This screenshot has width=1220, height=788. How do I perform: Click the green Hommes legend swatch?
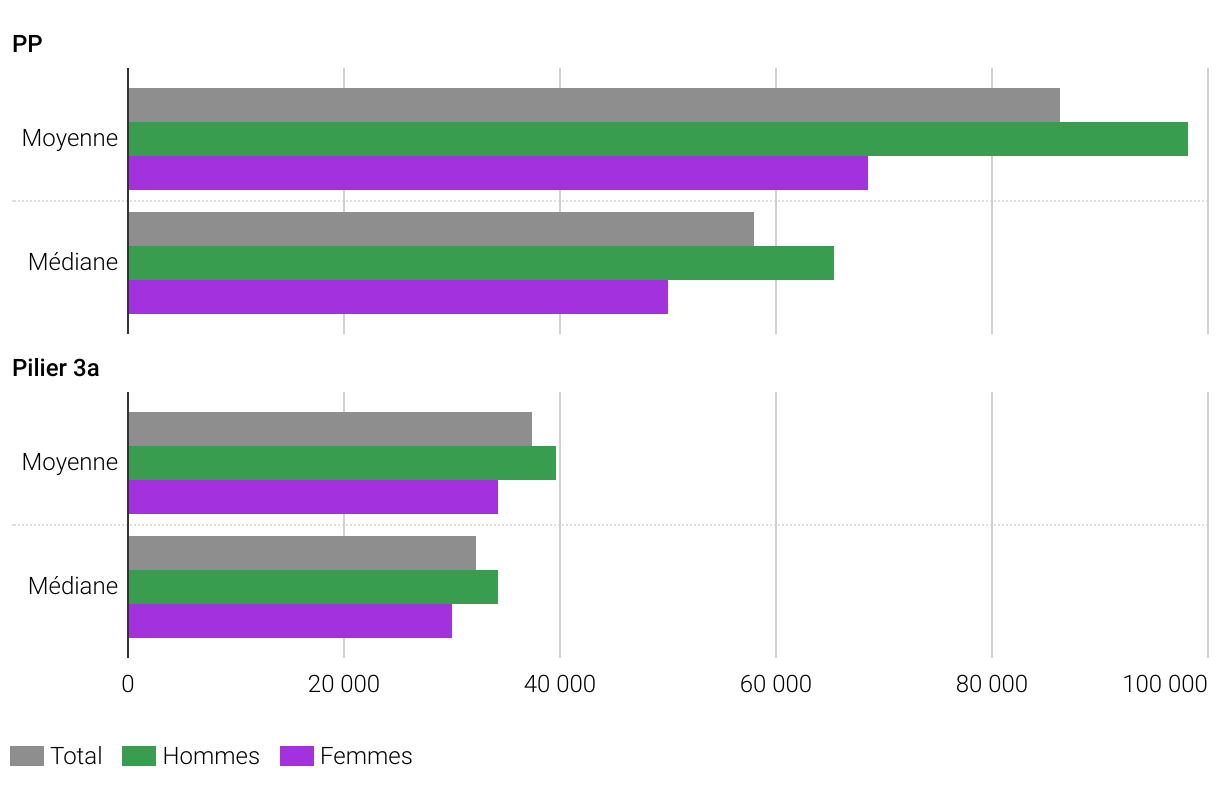(x=139, y=756)
